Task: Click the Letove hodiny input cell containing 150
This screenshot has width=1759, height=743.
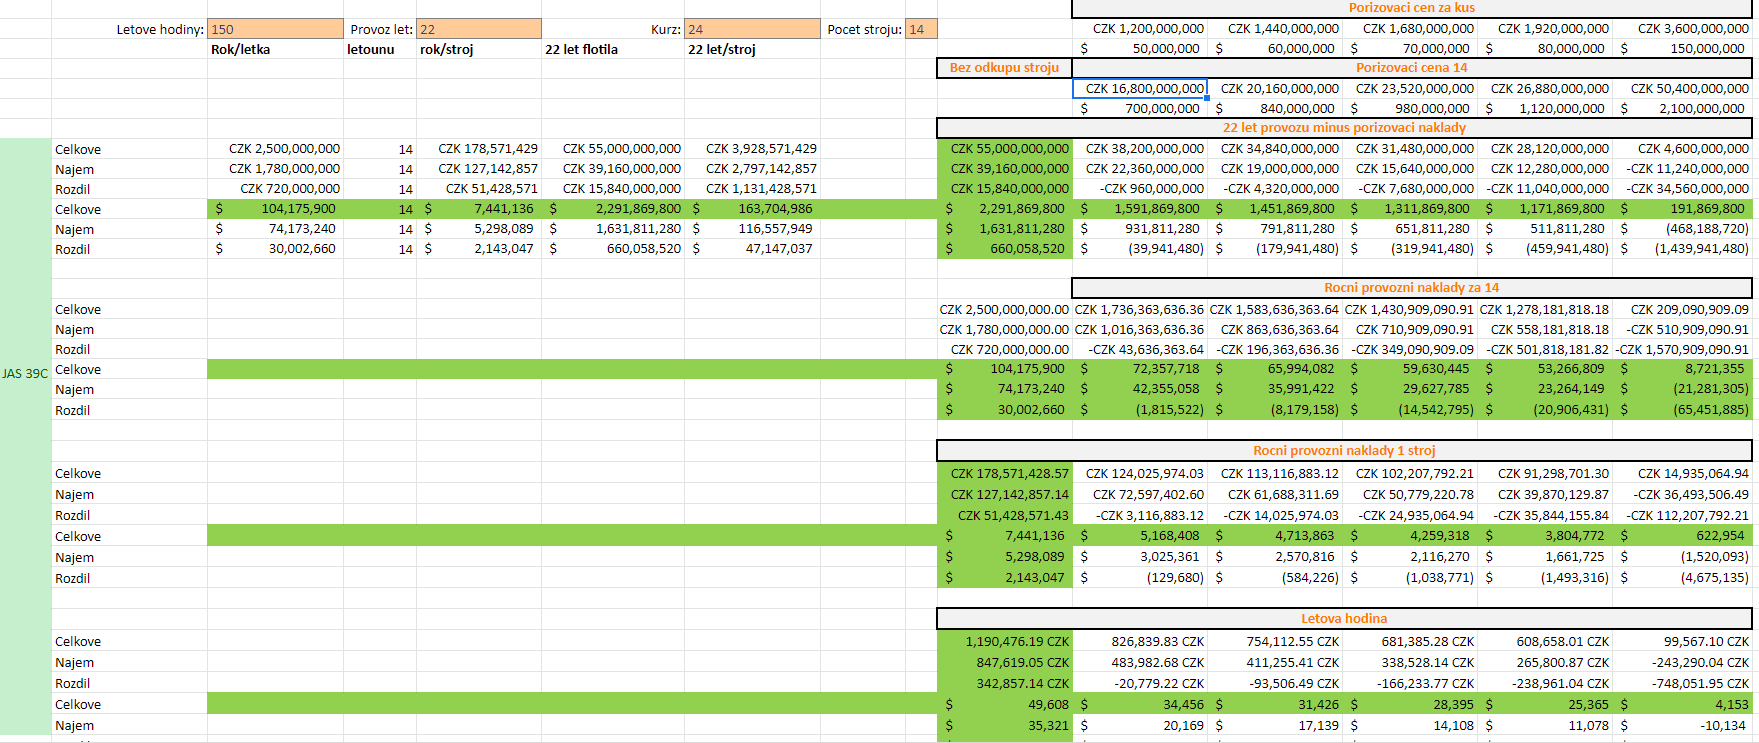Action: tap(274, 29)
